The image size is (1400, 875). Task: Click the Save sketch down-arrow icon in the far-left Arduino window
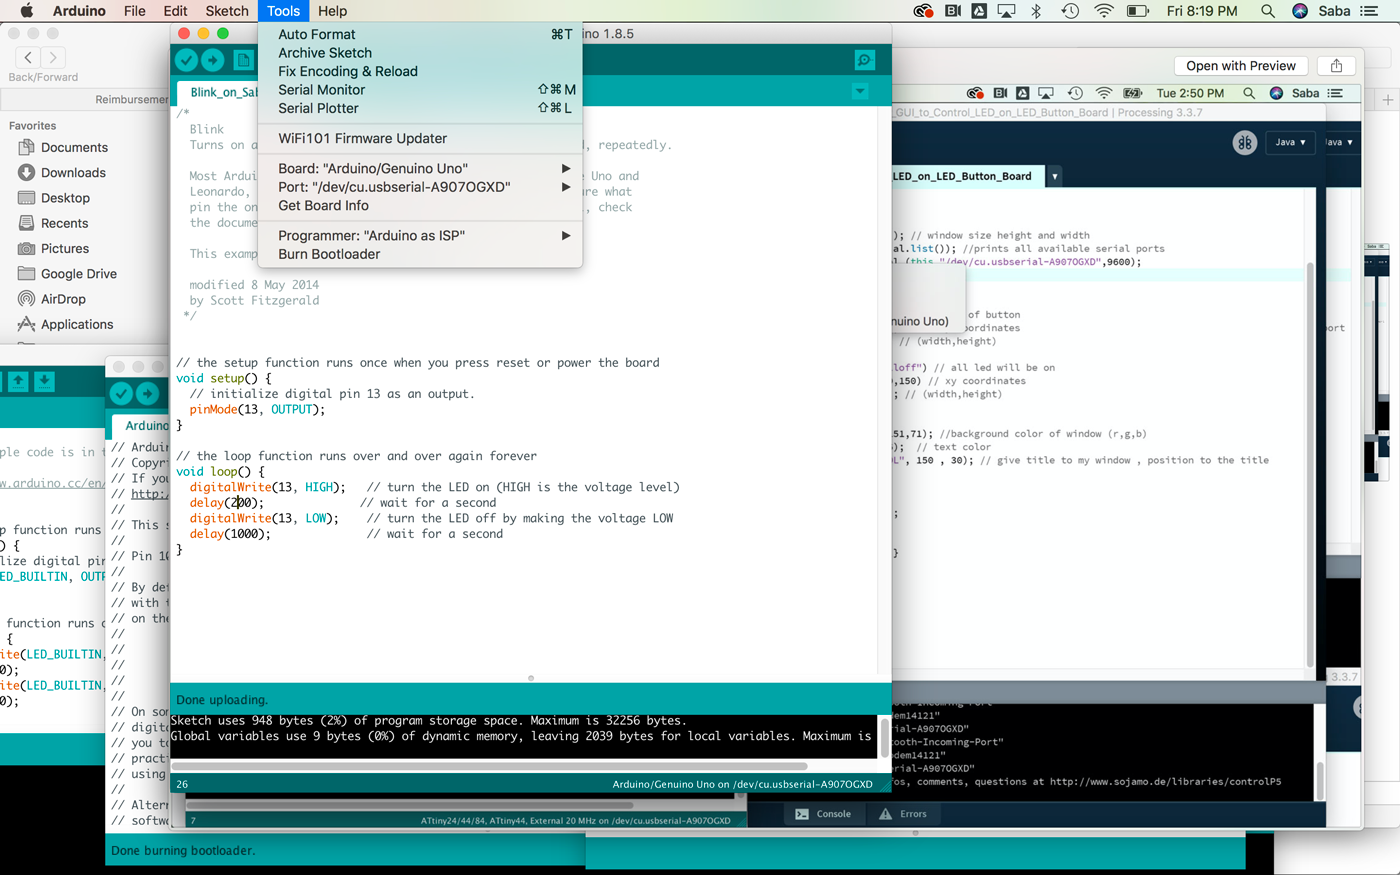click(x=44, y=381)
